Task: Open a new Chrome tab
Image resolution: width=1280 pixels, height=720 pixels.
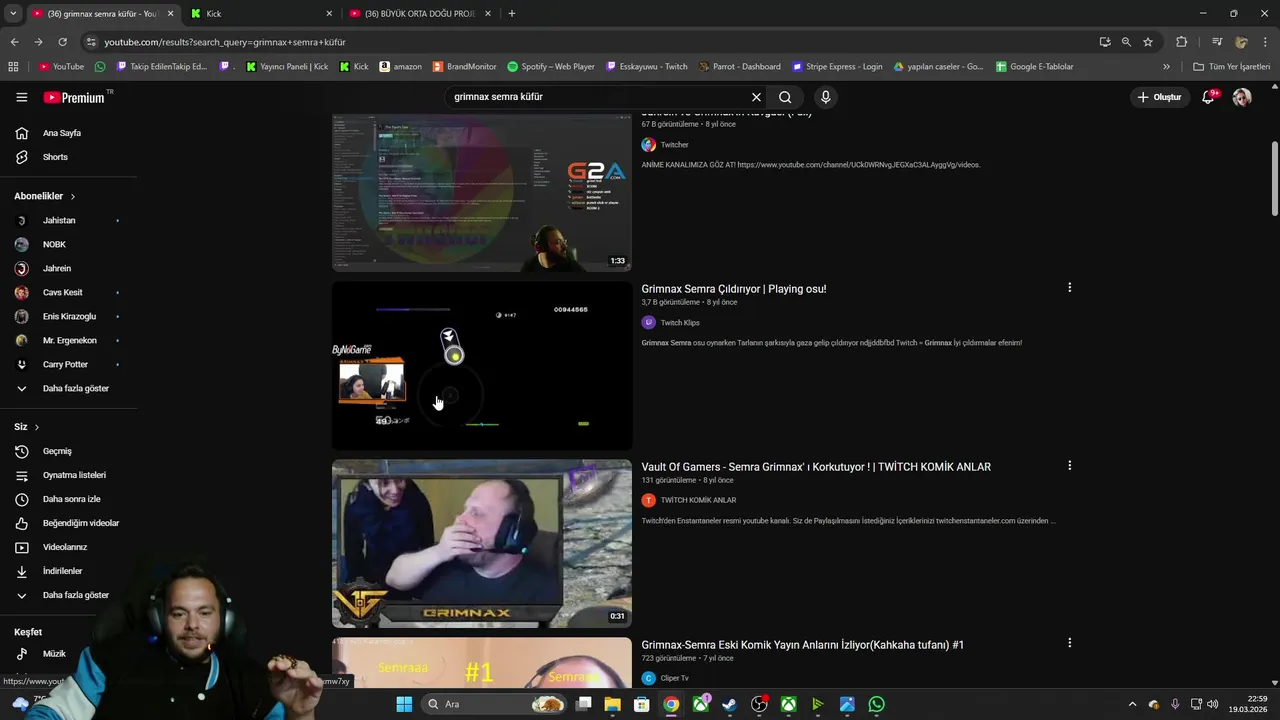Action: tap(512, 13)
